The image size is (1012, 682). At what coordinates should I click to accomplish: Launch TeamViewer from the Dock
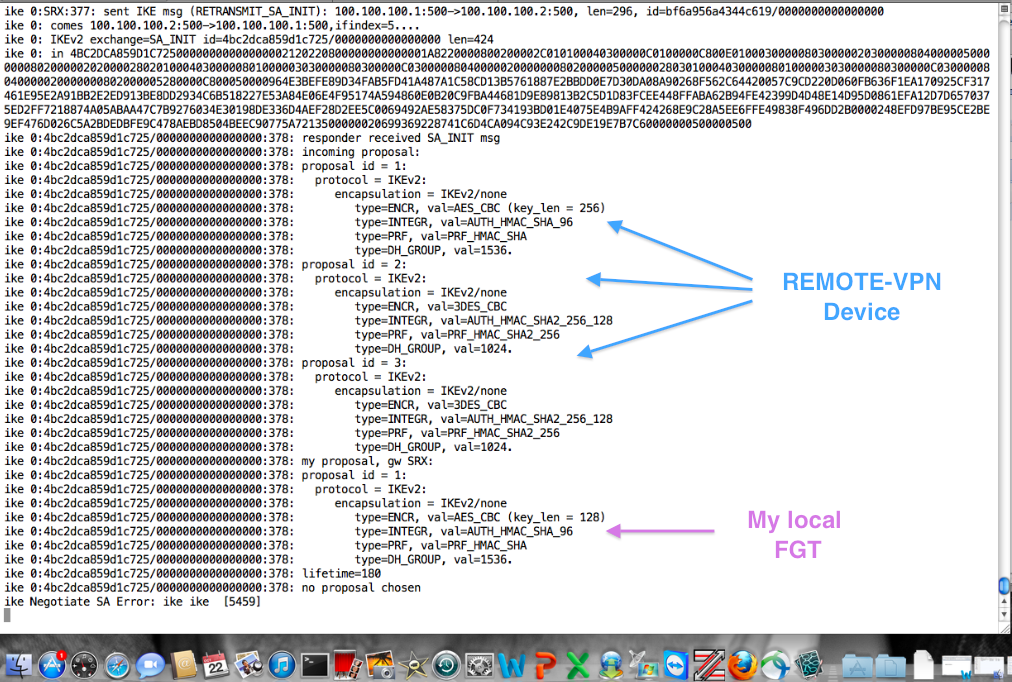(676, 665)
